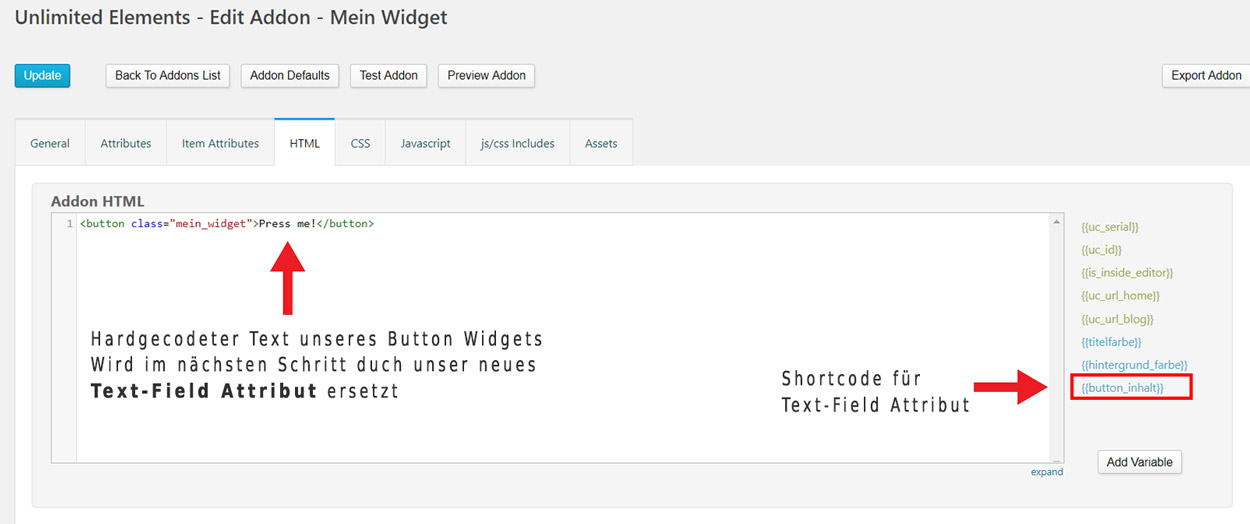Go back to addons list
The image size is (1250, 524).
coord(168,75)
